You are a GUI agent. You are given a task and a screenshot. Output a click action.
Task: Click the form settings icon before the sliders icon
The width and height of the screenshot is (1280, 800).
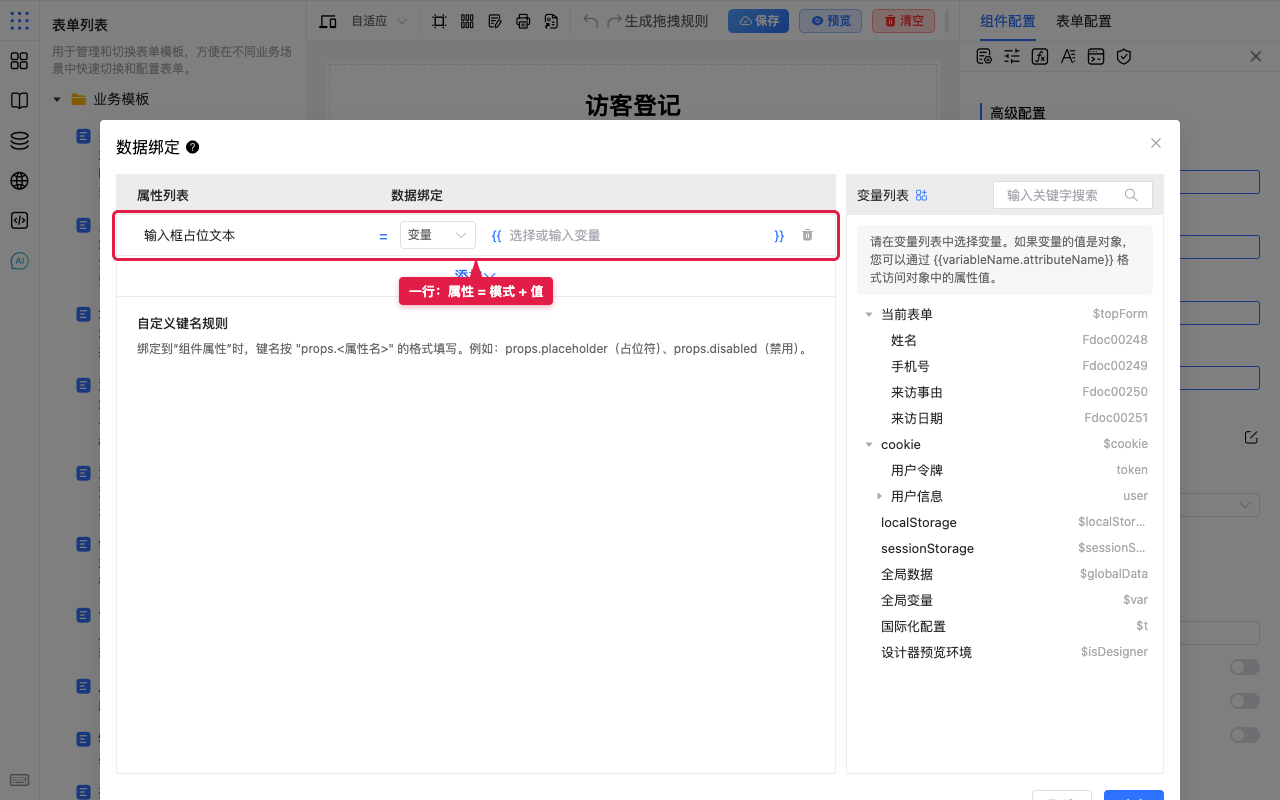coord(984,56)
